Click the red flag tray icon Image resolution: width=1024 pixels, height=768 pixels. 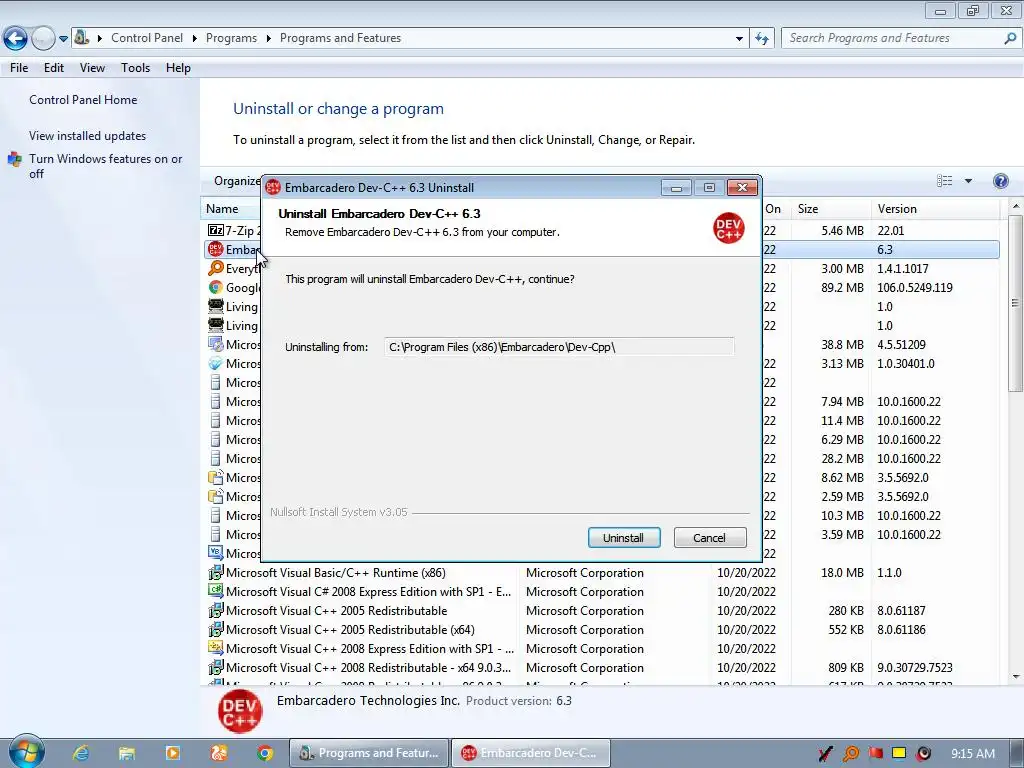(x=876, y=753)
